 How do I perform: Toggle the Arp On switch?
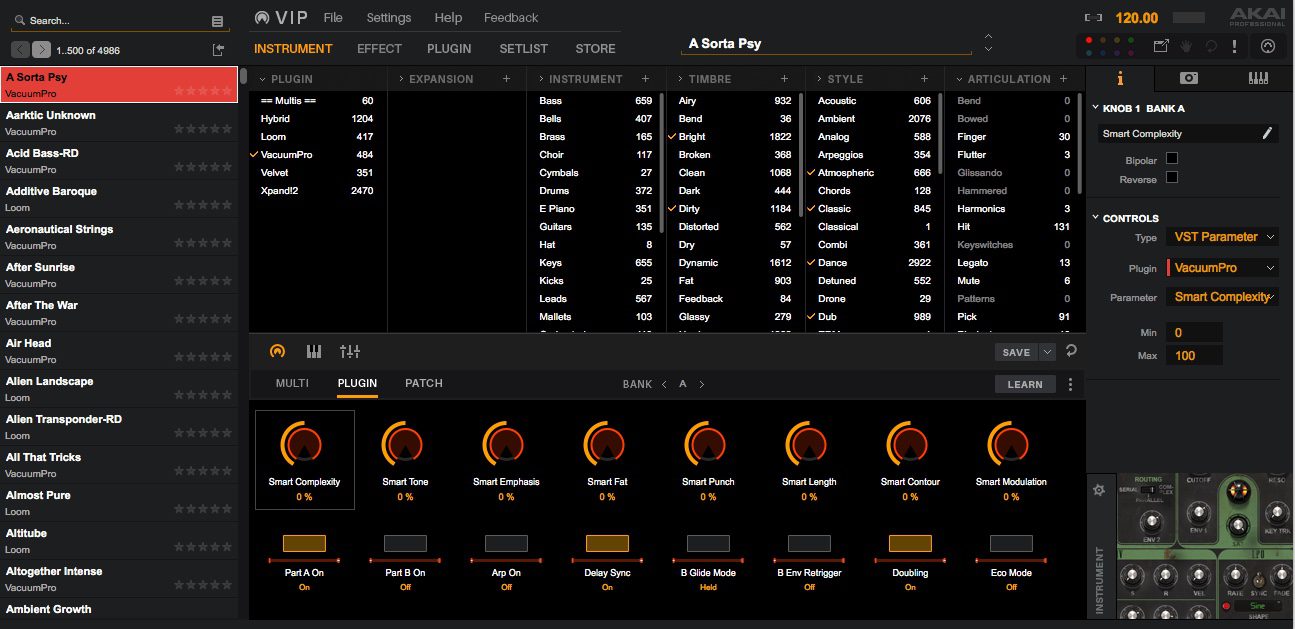pos(506,543)
